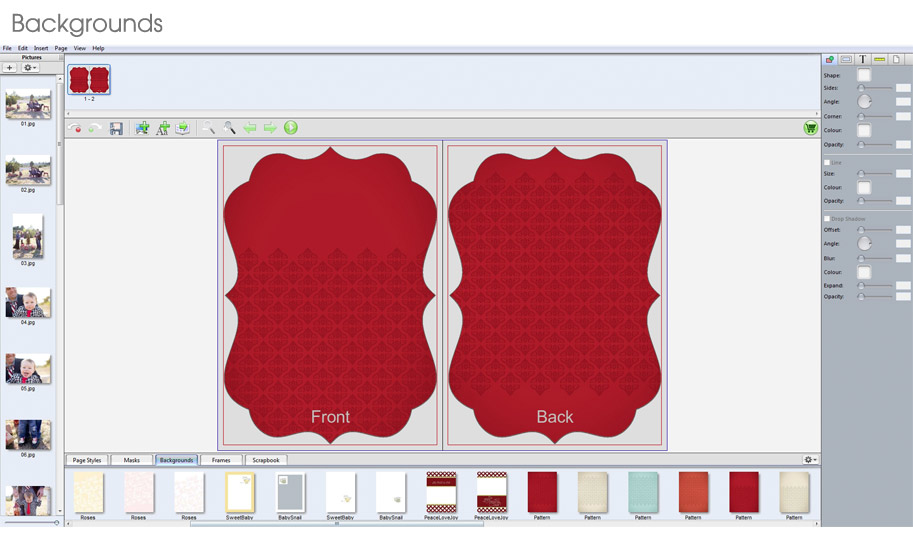Click the zoom out magnifier
This screenshot has width=913, height=536.
tap(208, 127)
